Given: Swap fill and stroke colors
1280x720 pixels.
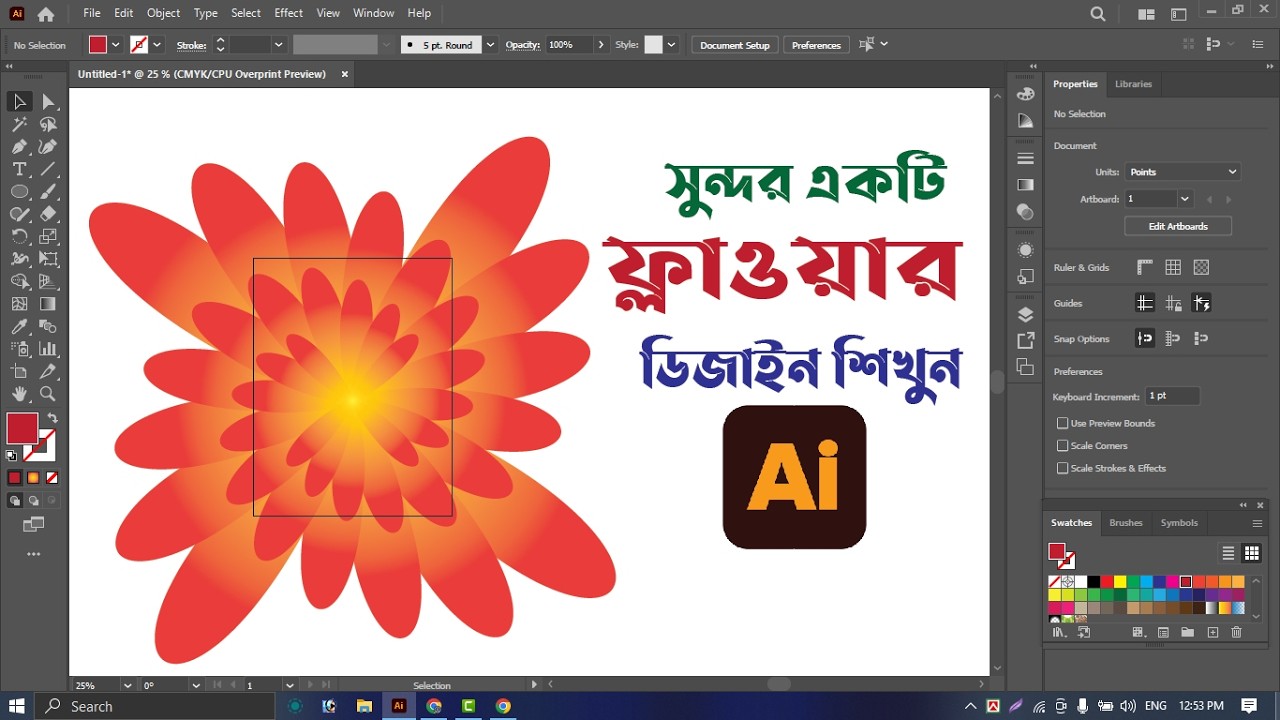Looking at the screenshot, I should pos(52,418).
